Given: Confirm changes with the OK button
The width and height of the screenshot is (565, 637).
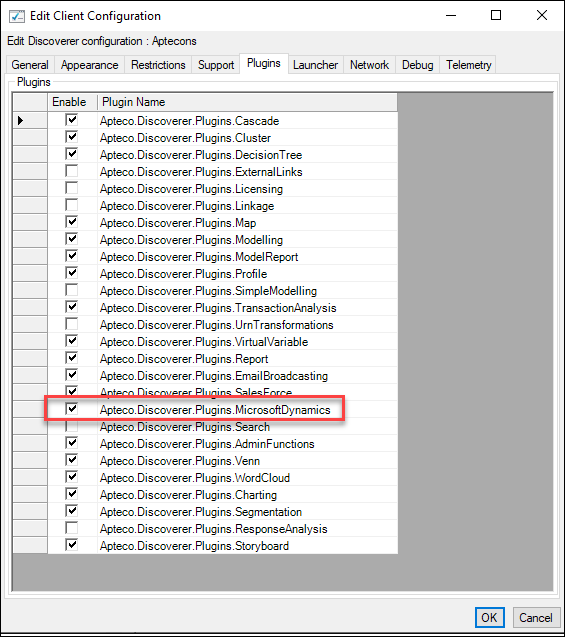Looking at the screenshot, I should coord(489,618).
